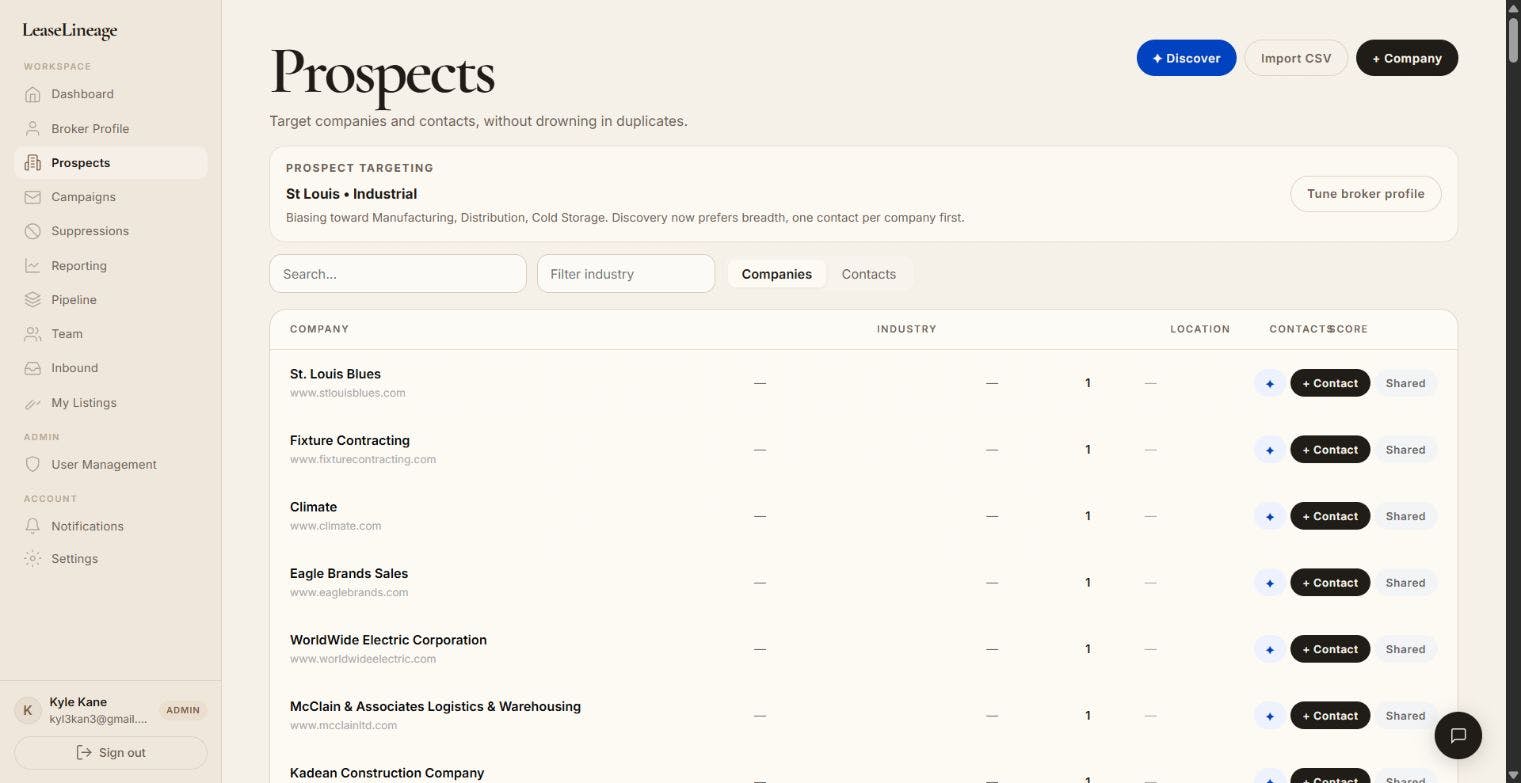The width and height of the screenshot is (1521, 783).
Task: Click the Campaigns envelope icon
Action: pyautogui.click(x=33, y=197)
